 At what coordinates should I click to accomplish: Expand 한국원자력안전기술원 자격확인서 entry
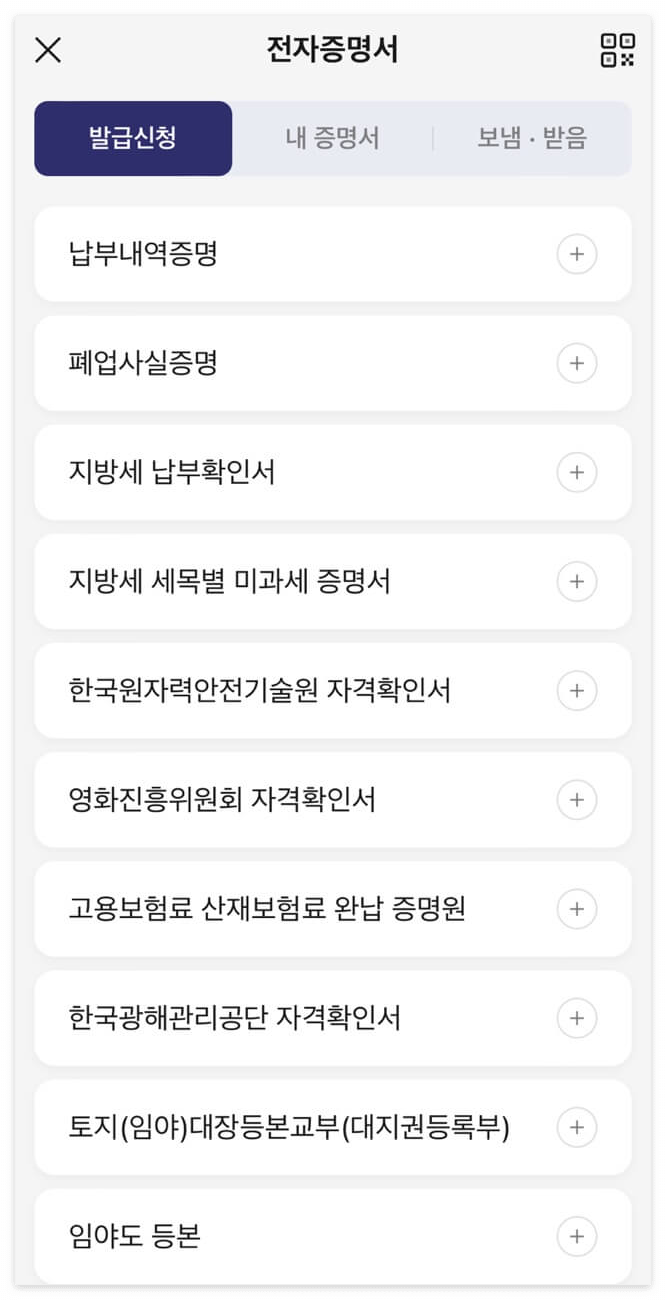tap(577, 691)
